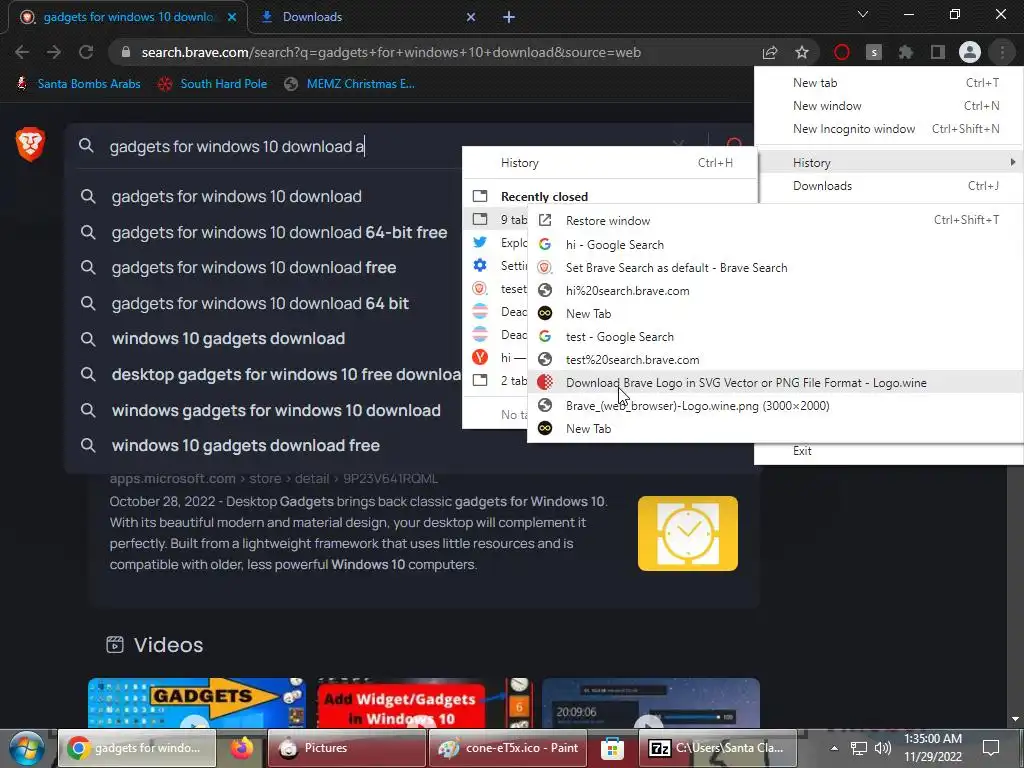Open the Santa Bombs Arabs bookmark
The image size is (1024, 768).
[x=79, y=84]
